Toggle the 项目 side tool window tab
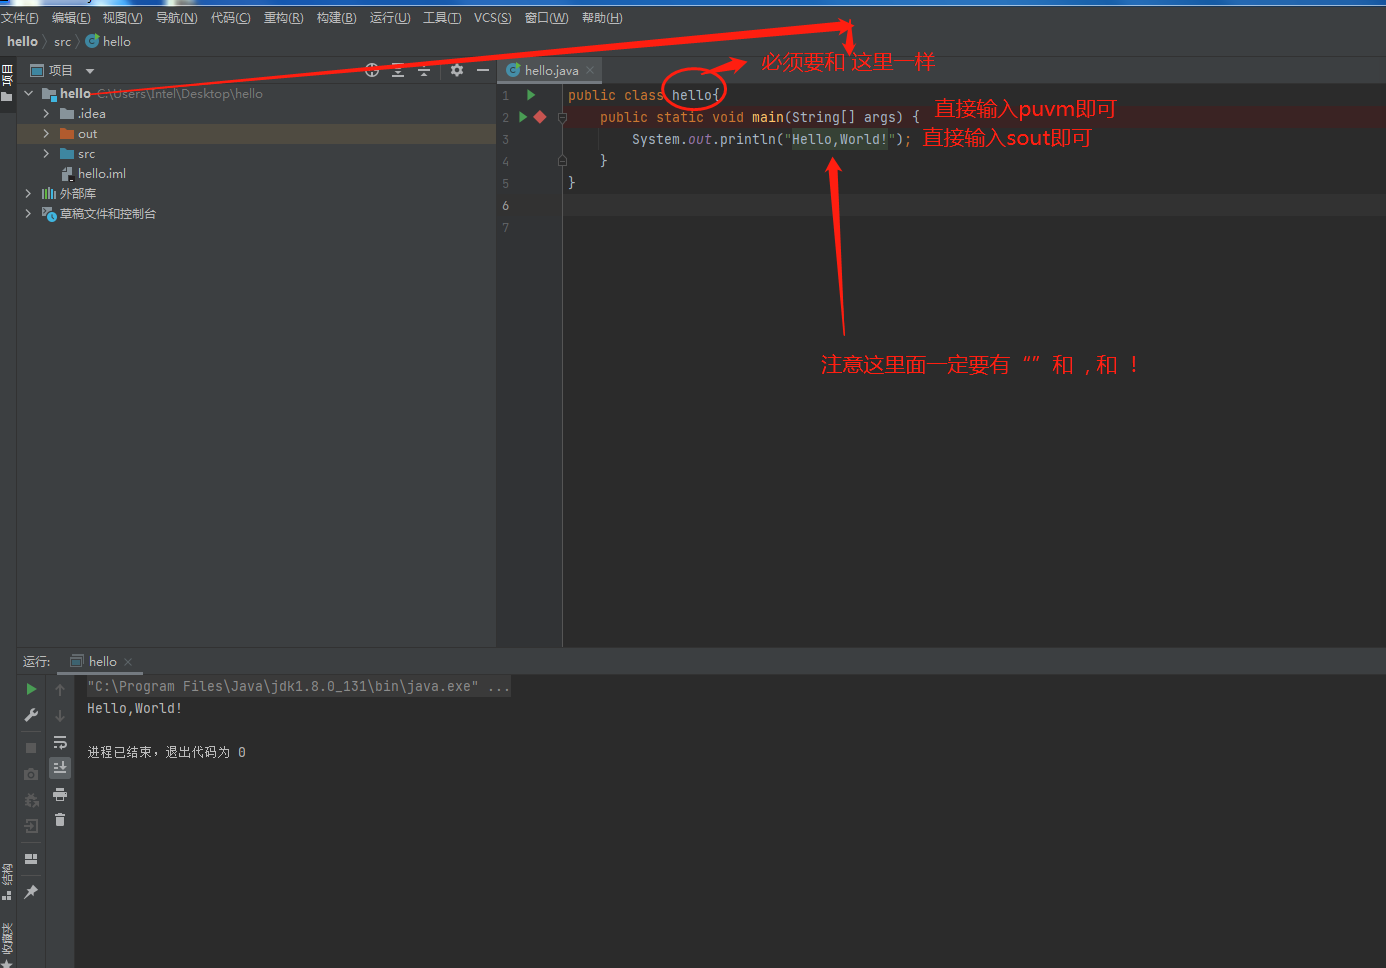Screen dimensions: 1386x968 pos(7,82)
